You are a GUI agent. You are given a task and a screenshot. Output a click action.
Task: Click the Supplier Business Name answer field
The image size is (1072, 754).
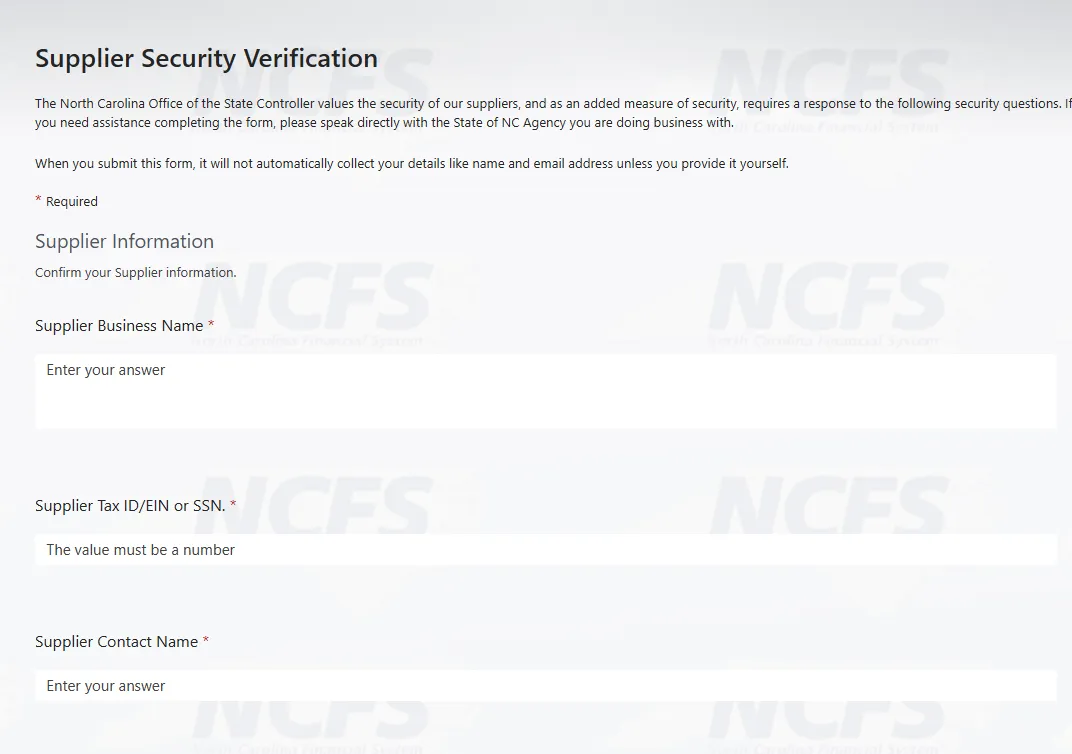click(x=545, y=390)
